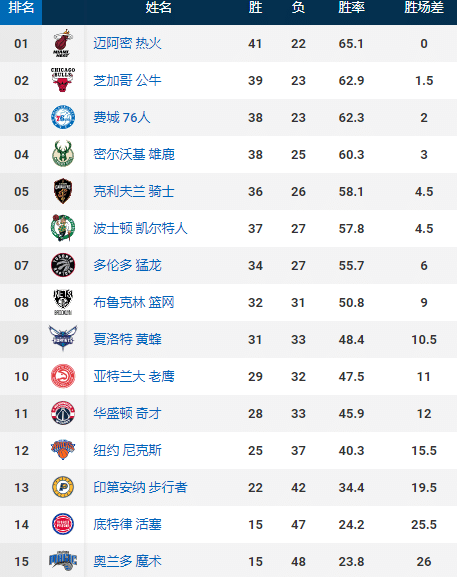Image resolution: width=457 pixels, height=577 pixels.
Task: Open the Charlotte Hornets logo
Action: (x=63, y=338)
